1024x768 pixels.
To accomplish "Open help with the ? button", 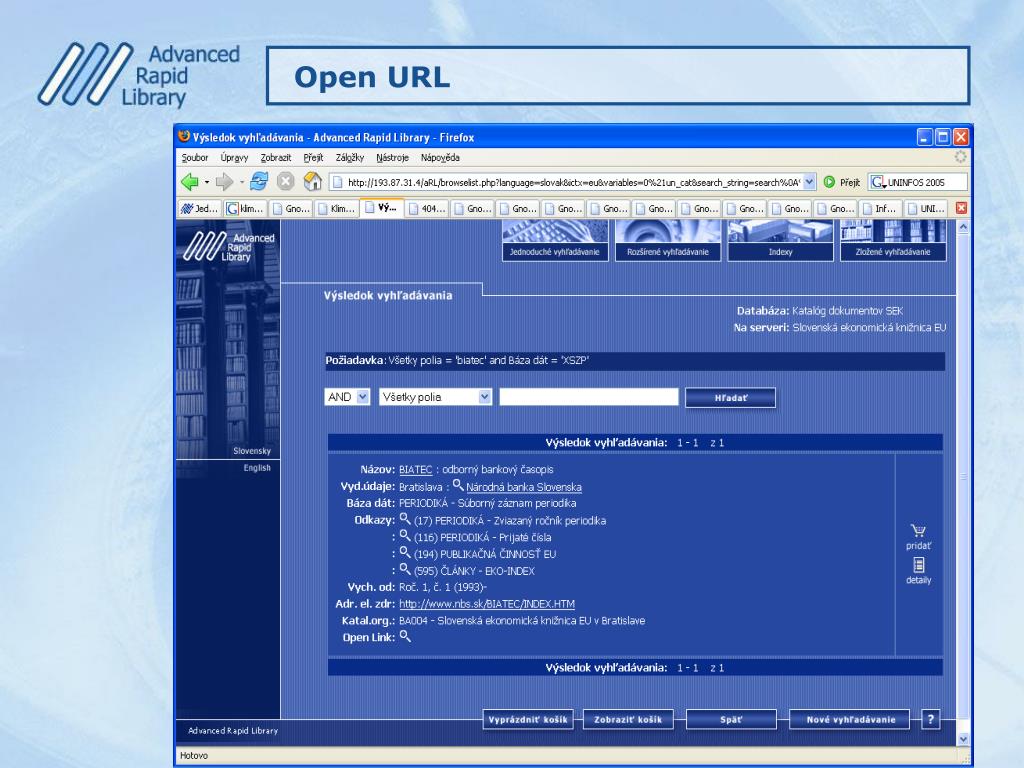I will pos(931,720).
